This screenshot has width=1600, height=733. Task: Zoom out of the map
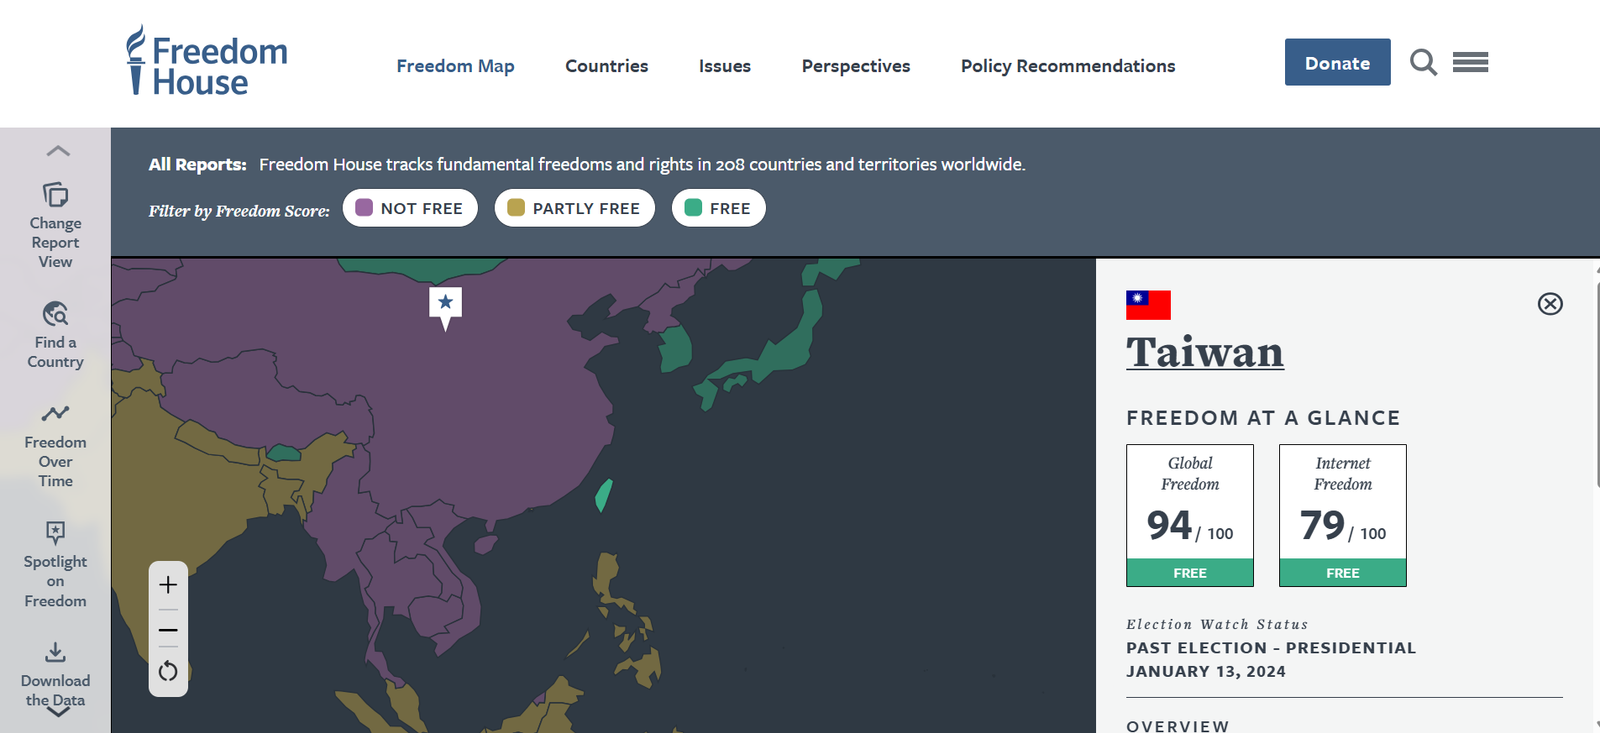click(168, 630)
